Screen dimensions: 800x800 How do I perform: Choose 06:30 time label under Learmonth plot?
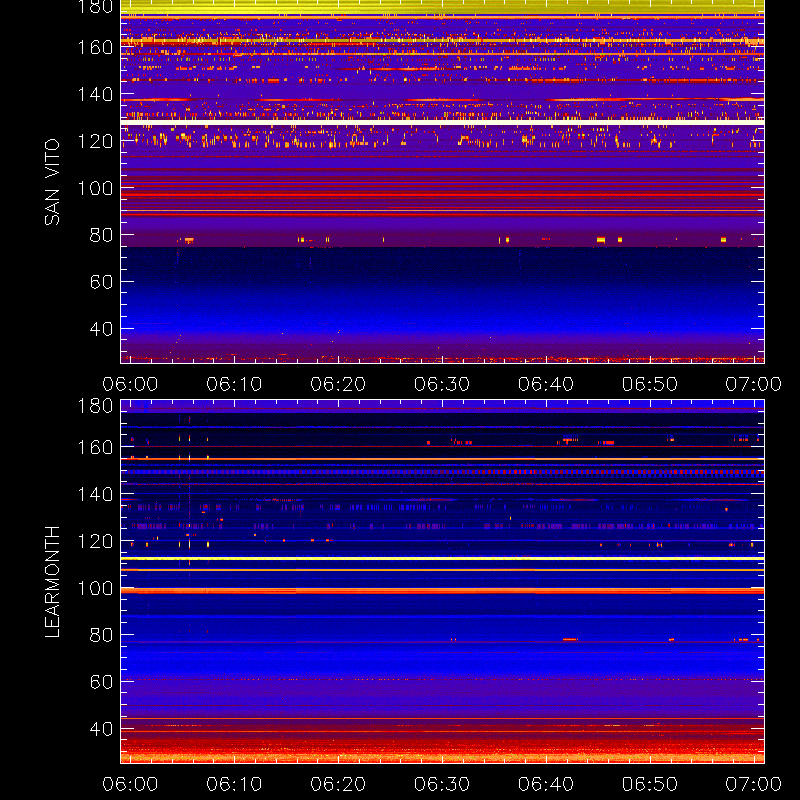442,784
